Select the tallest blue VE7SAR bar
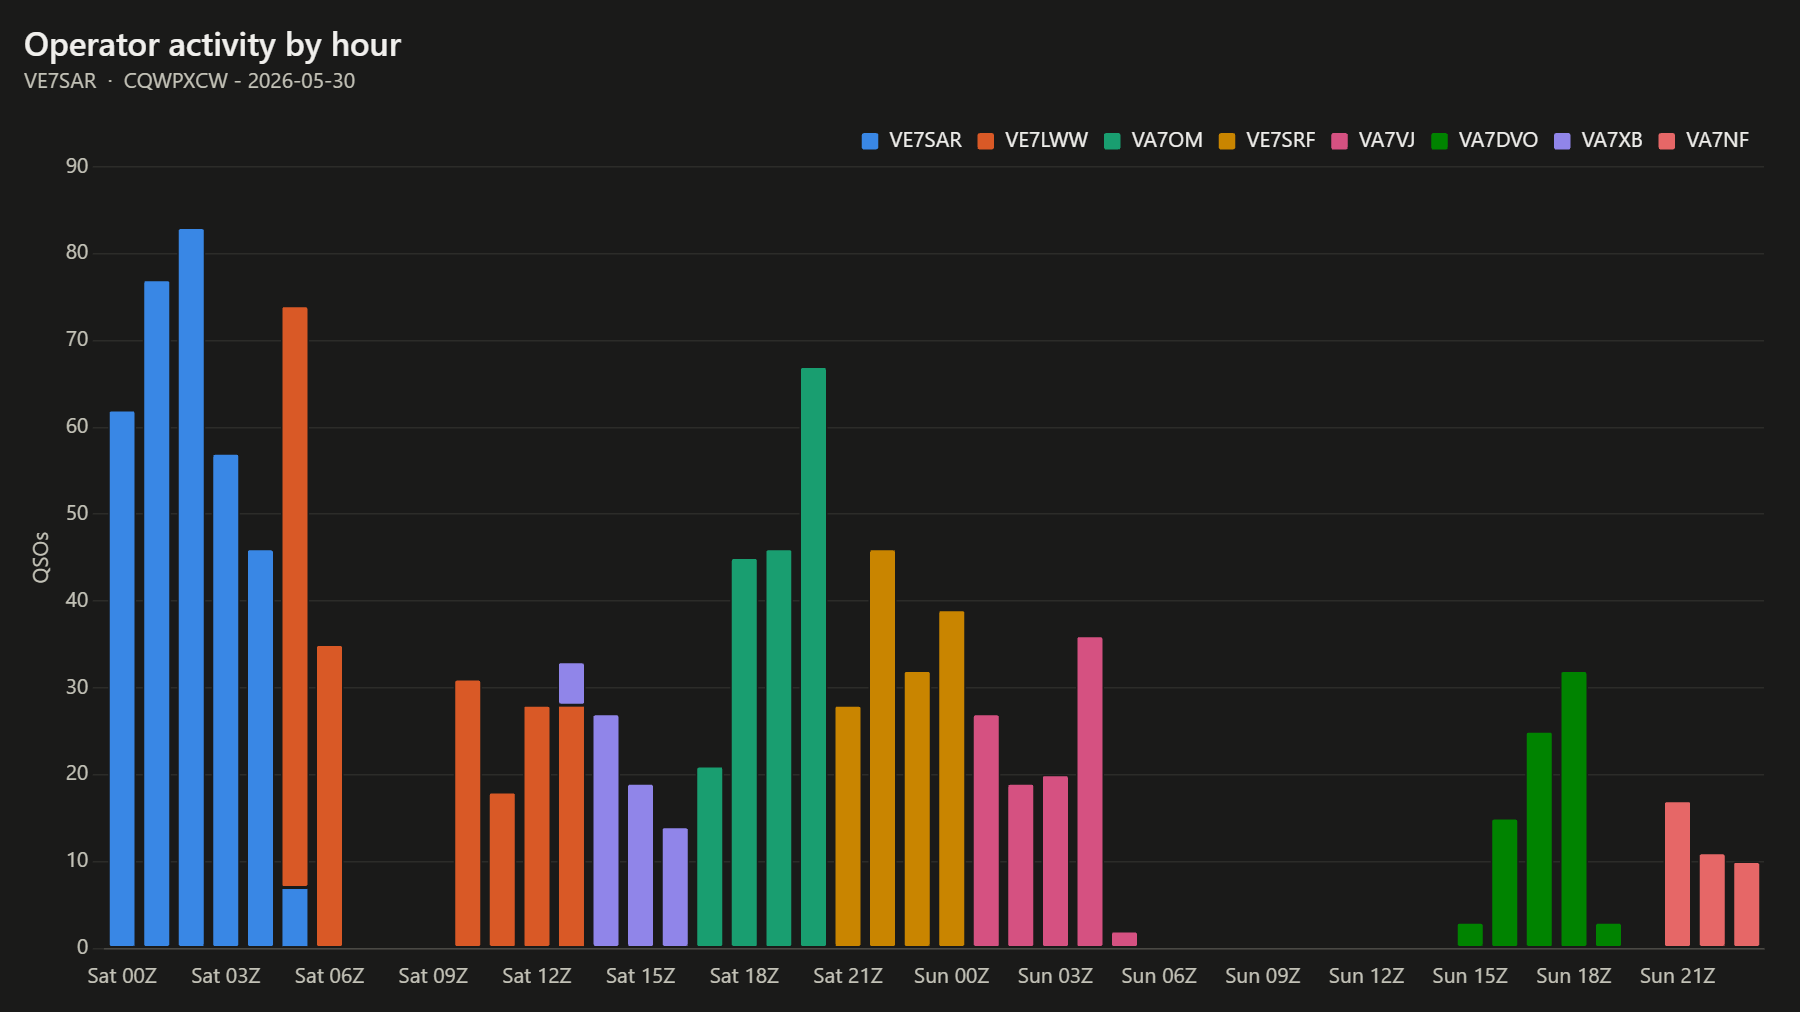 click(191, 588)
